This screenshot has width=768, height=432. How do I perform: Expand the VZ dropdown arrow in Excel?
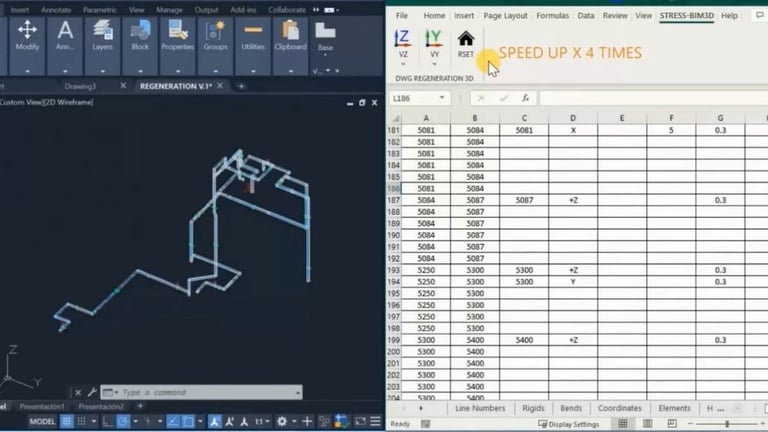pyautogui.click(x=403, y=64)
